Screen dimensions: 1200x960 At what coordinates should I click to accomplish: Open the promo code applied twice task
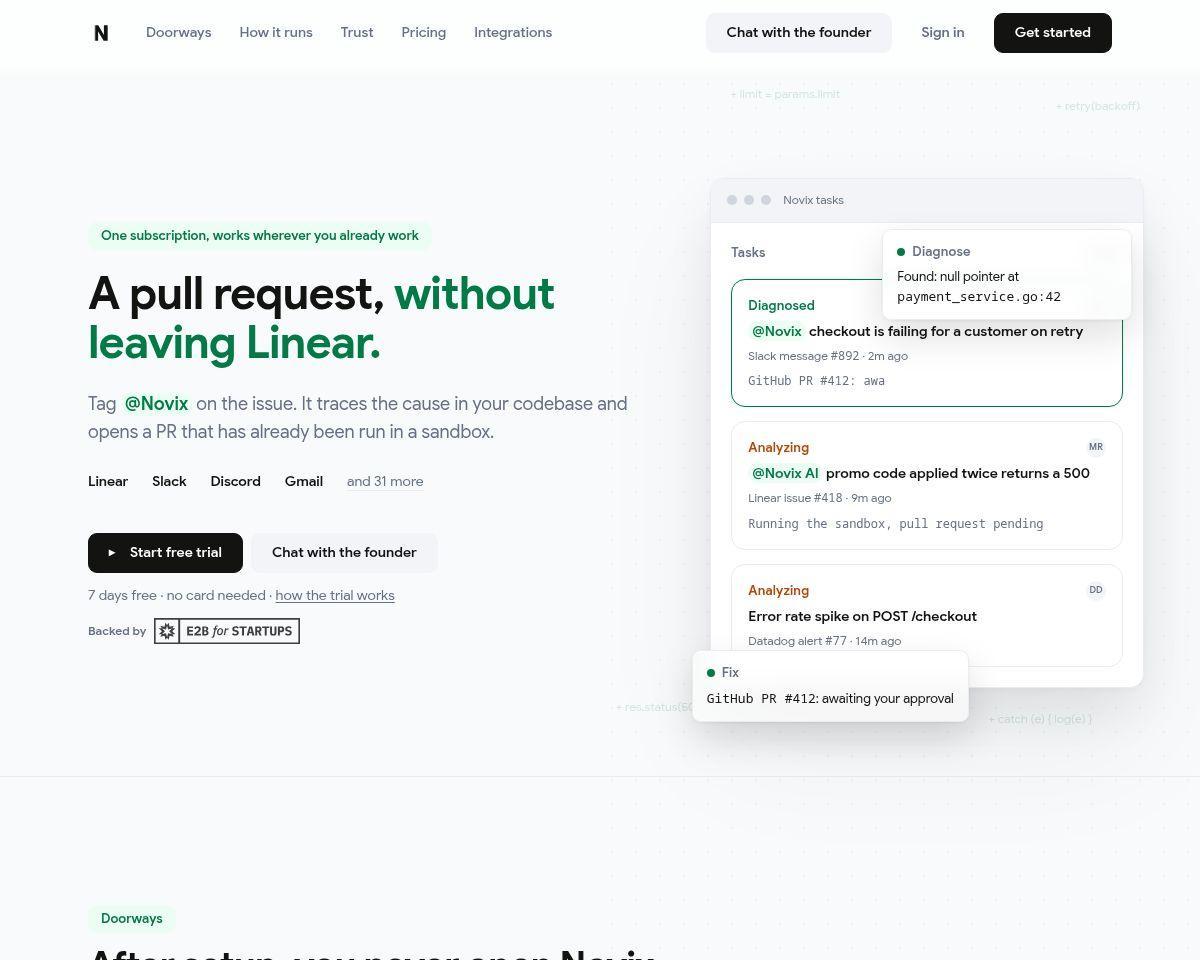(927, 485)
